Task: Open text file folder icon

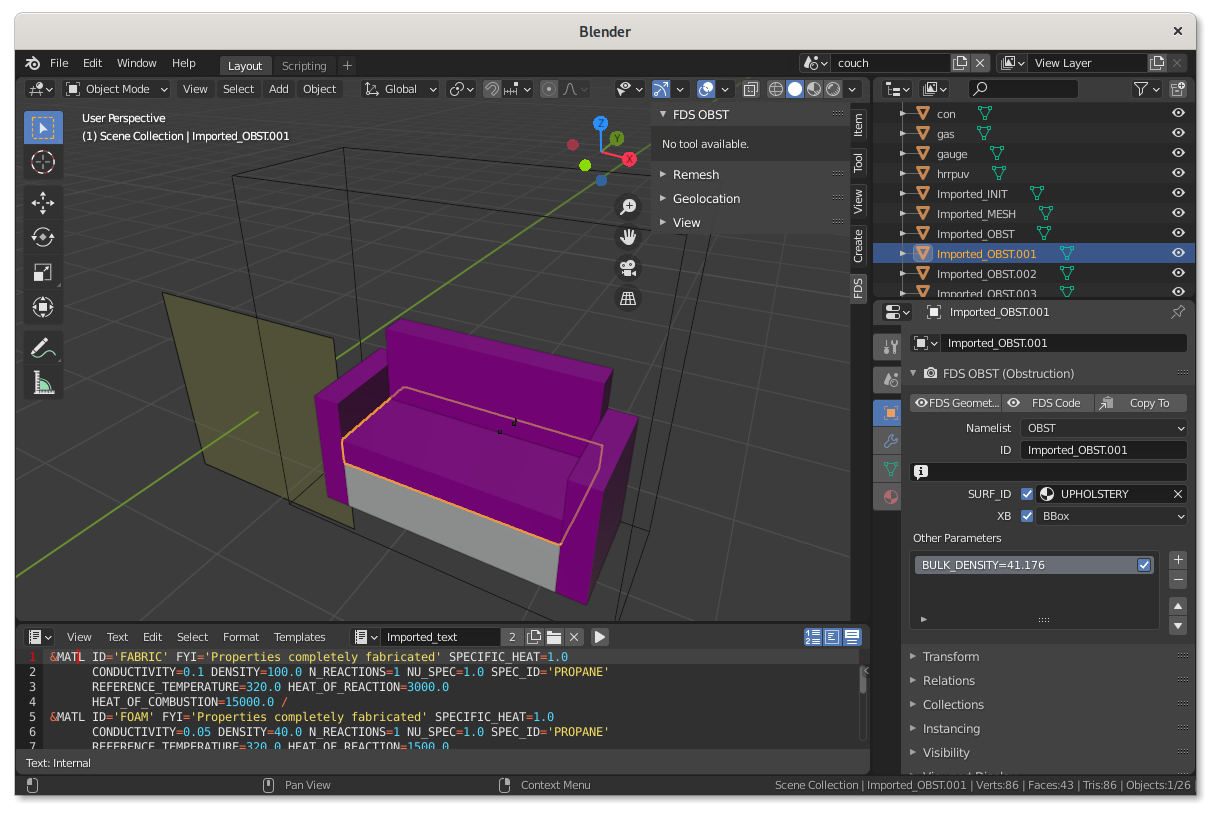Action: [554, 637]
